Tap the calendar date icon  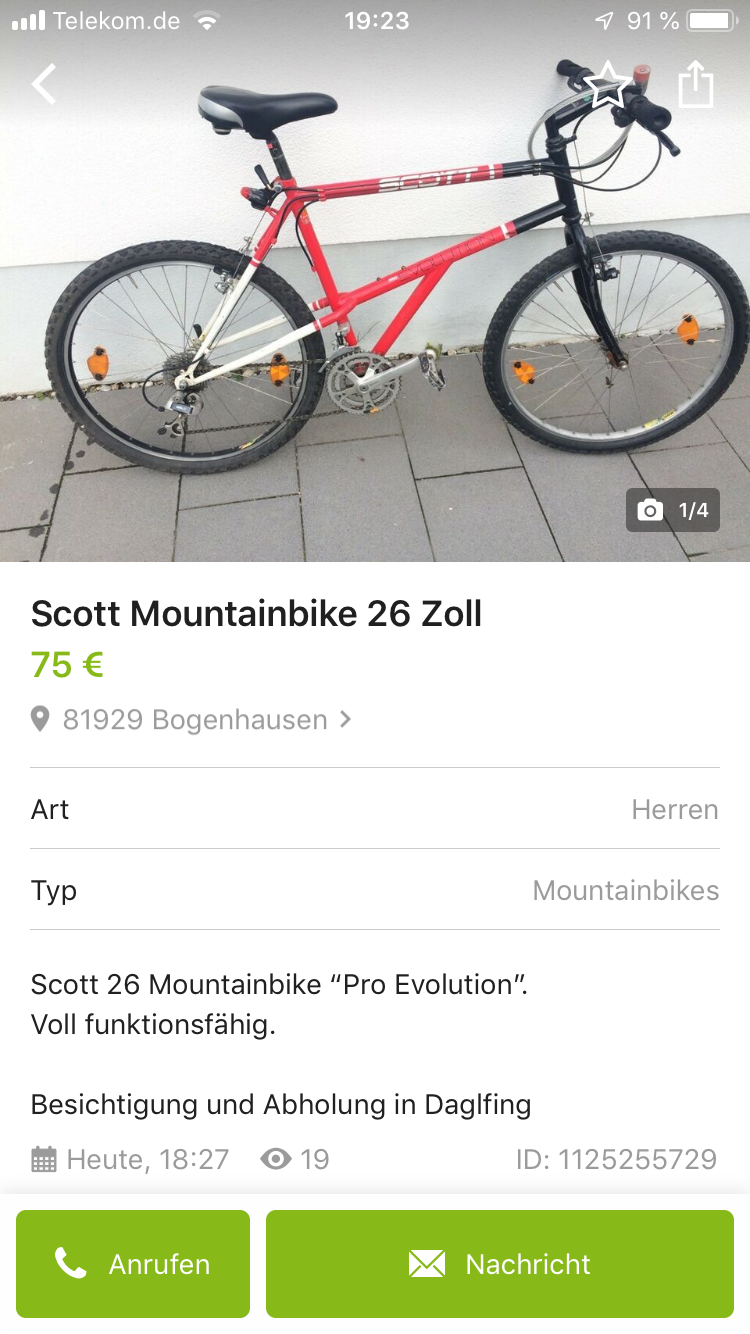pyautogui.click(x=44, y=1160)
